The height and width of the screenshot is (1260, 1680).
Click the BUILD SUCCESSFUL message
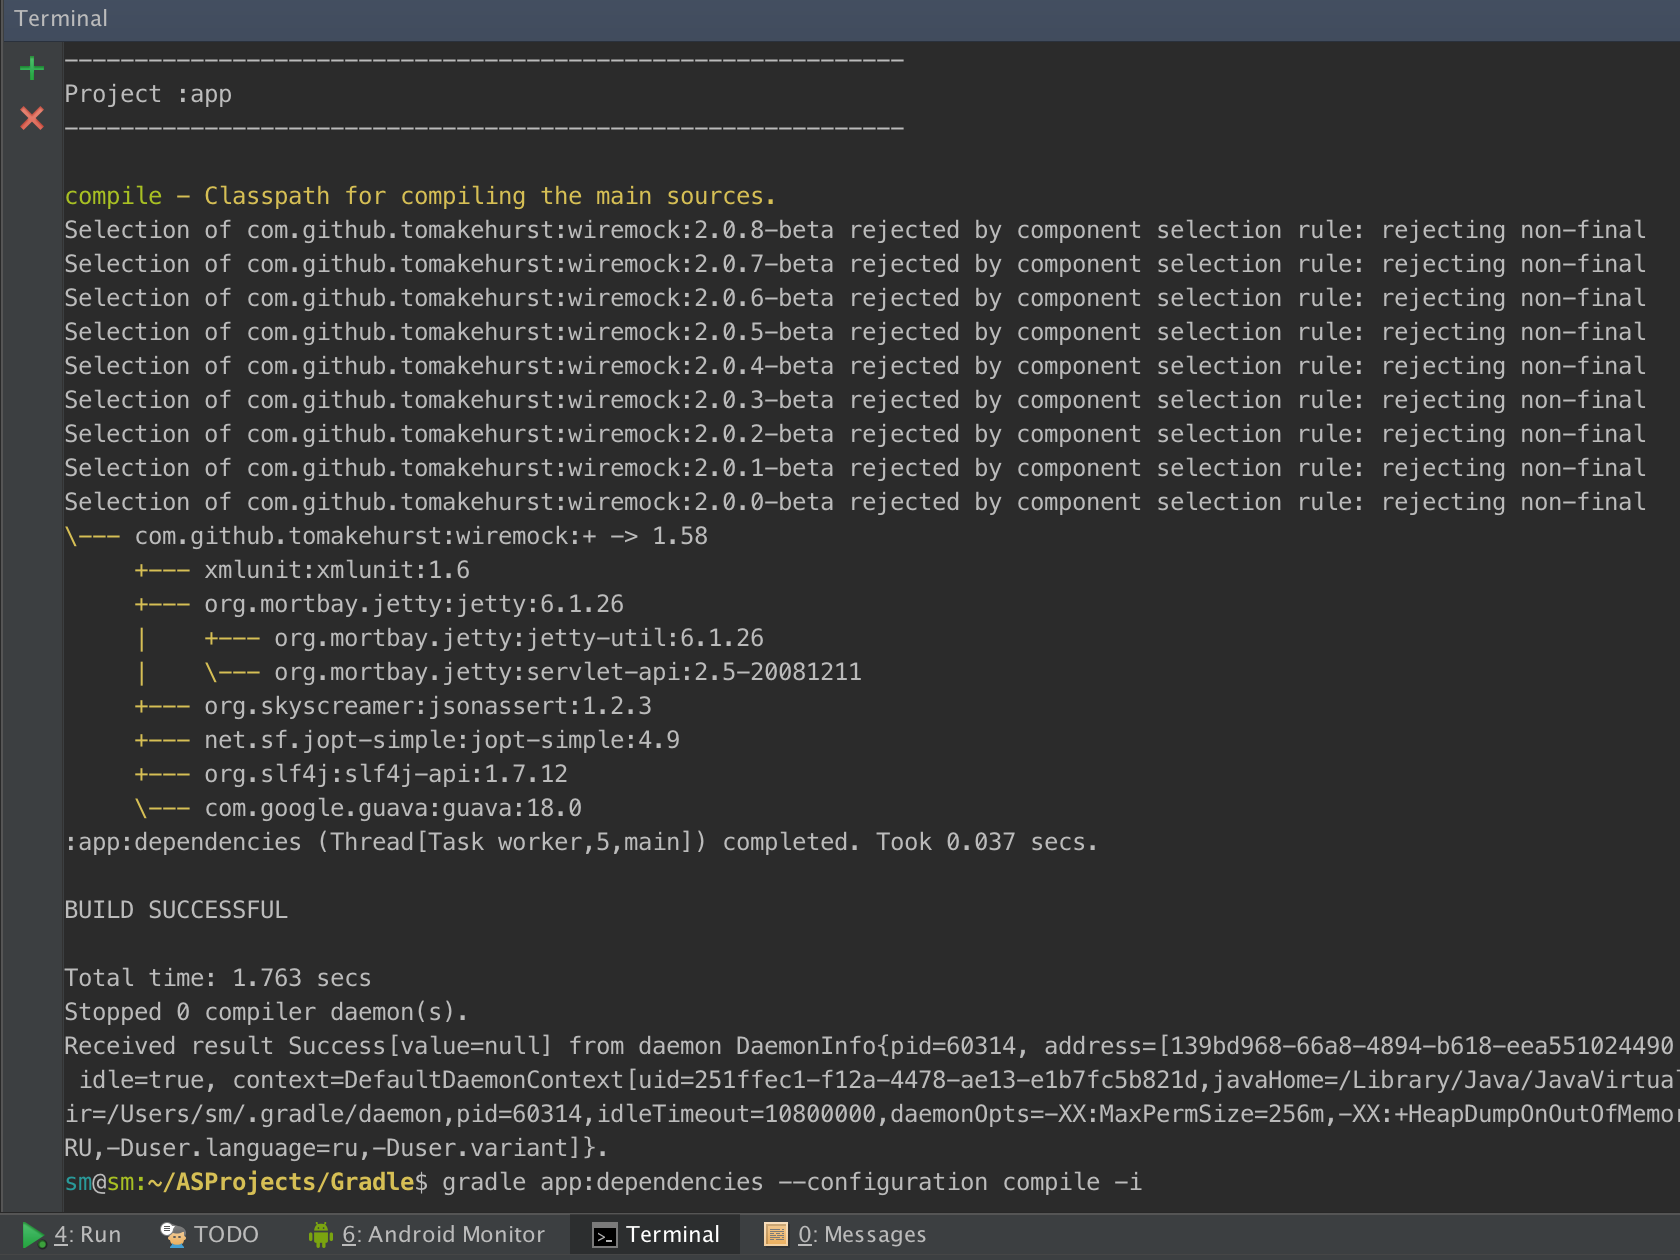(x=176, y=910)
